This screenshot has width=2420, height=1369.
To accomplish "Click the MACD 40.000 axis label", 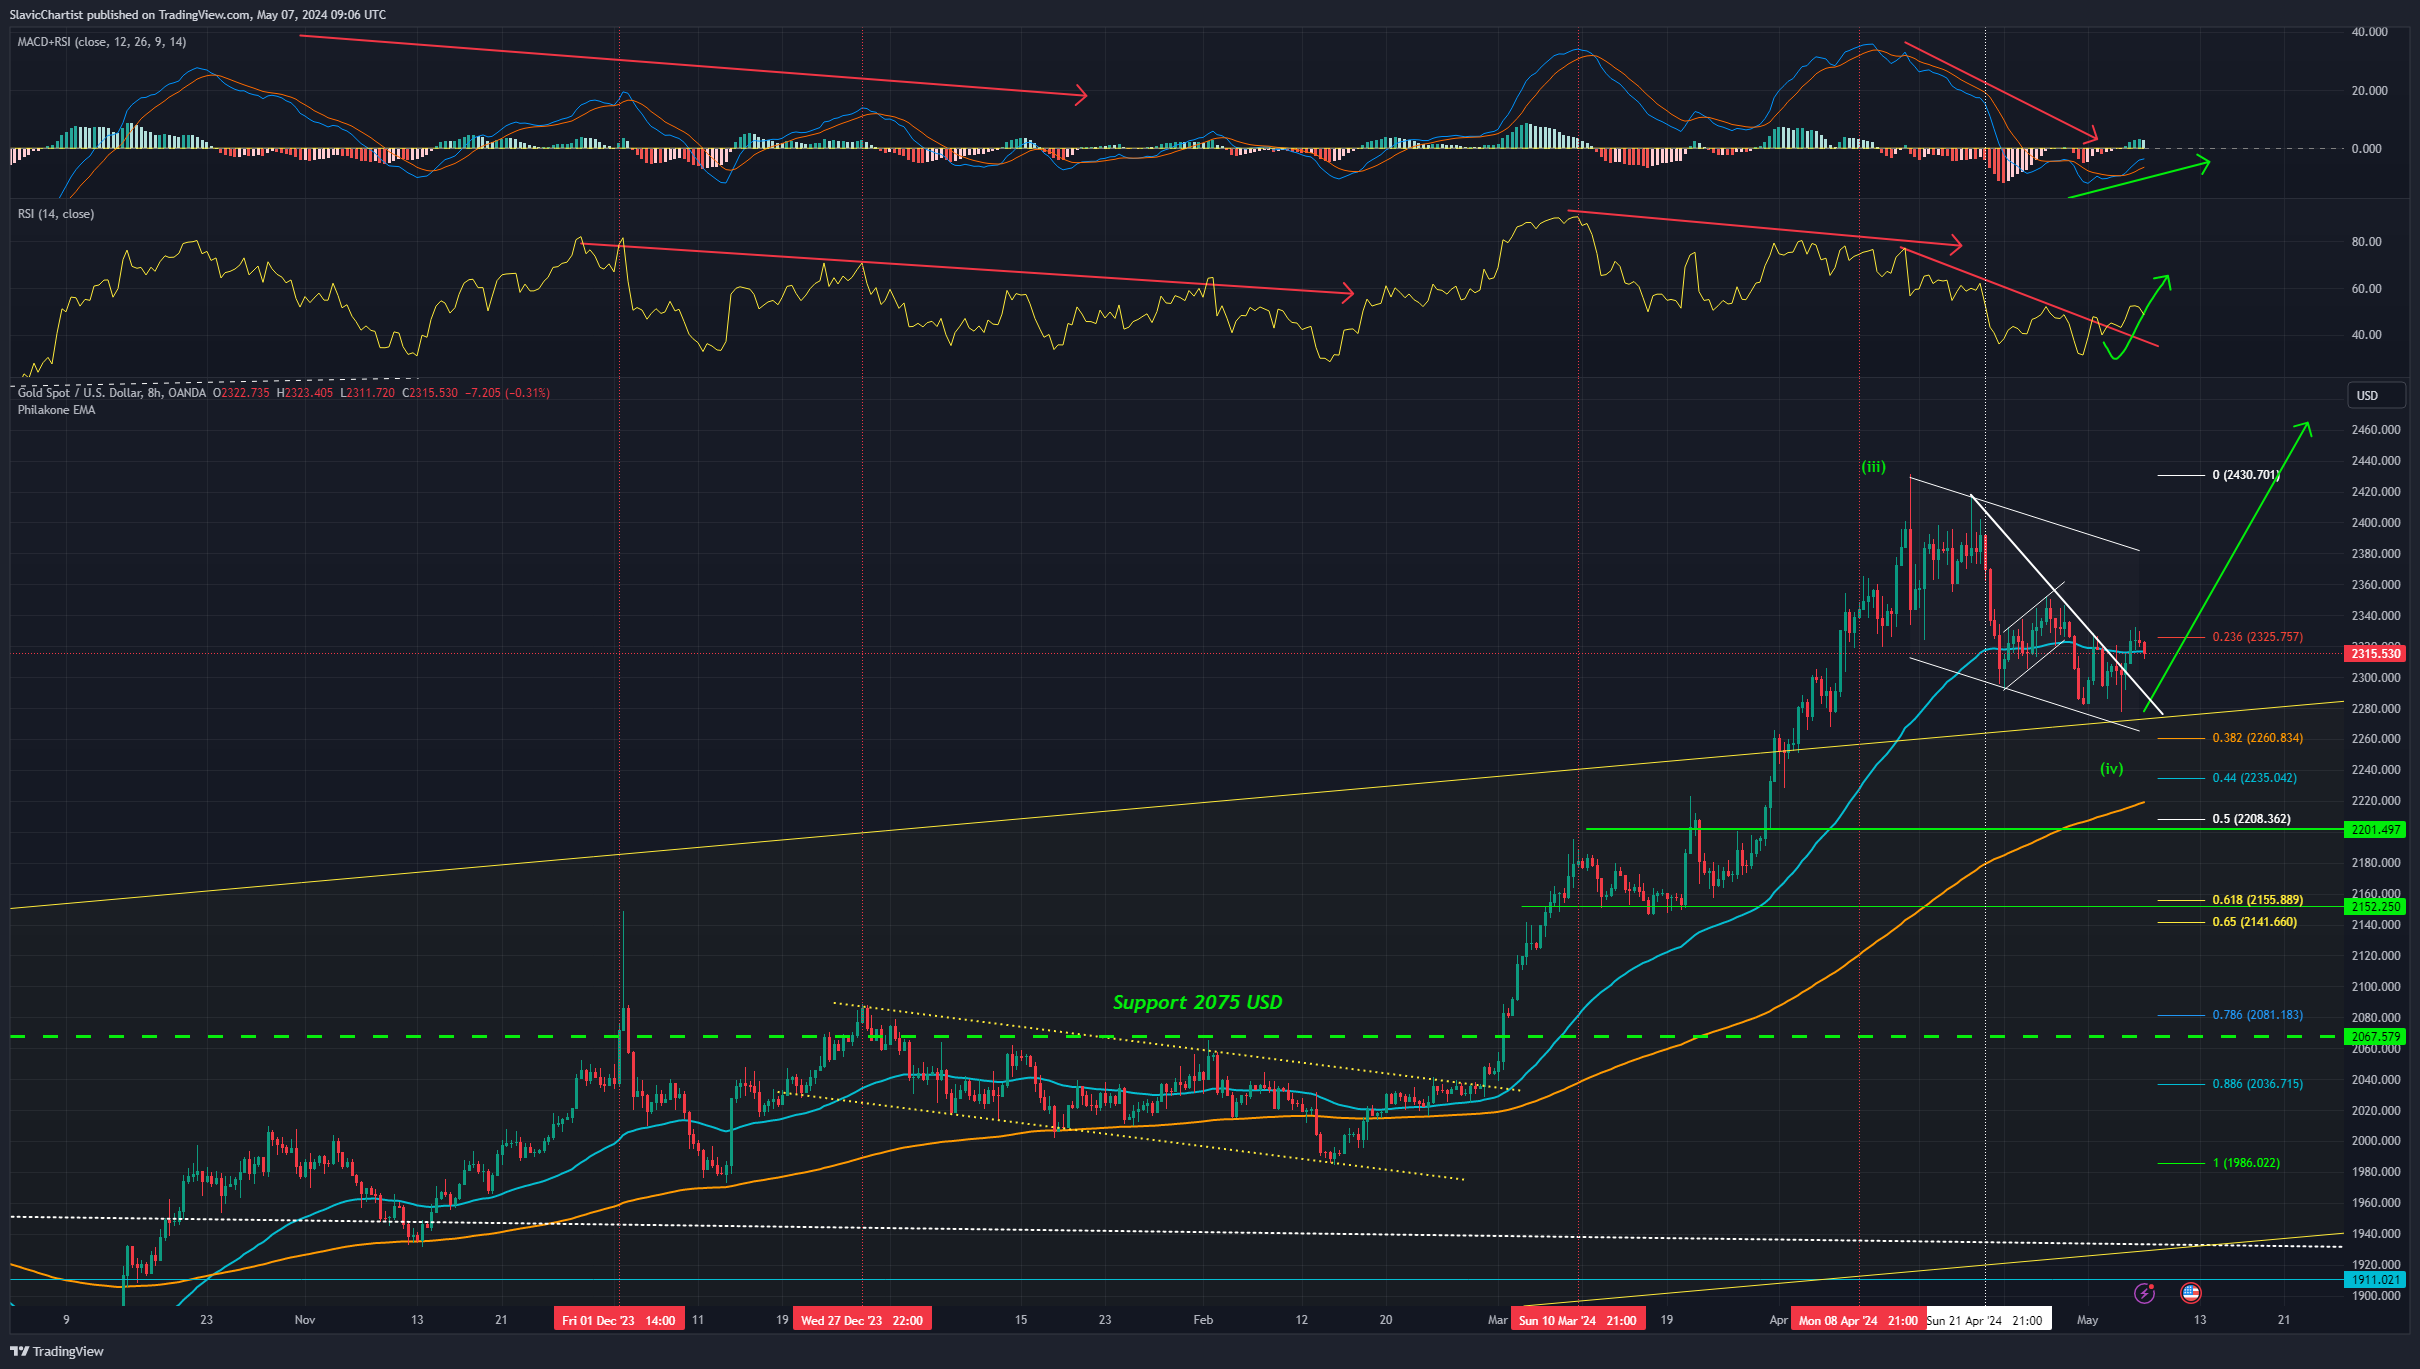I will tap(2369, 32).
